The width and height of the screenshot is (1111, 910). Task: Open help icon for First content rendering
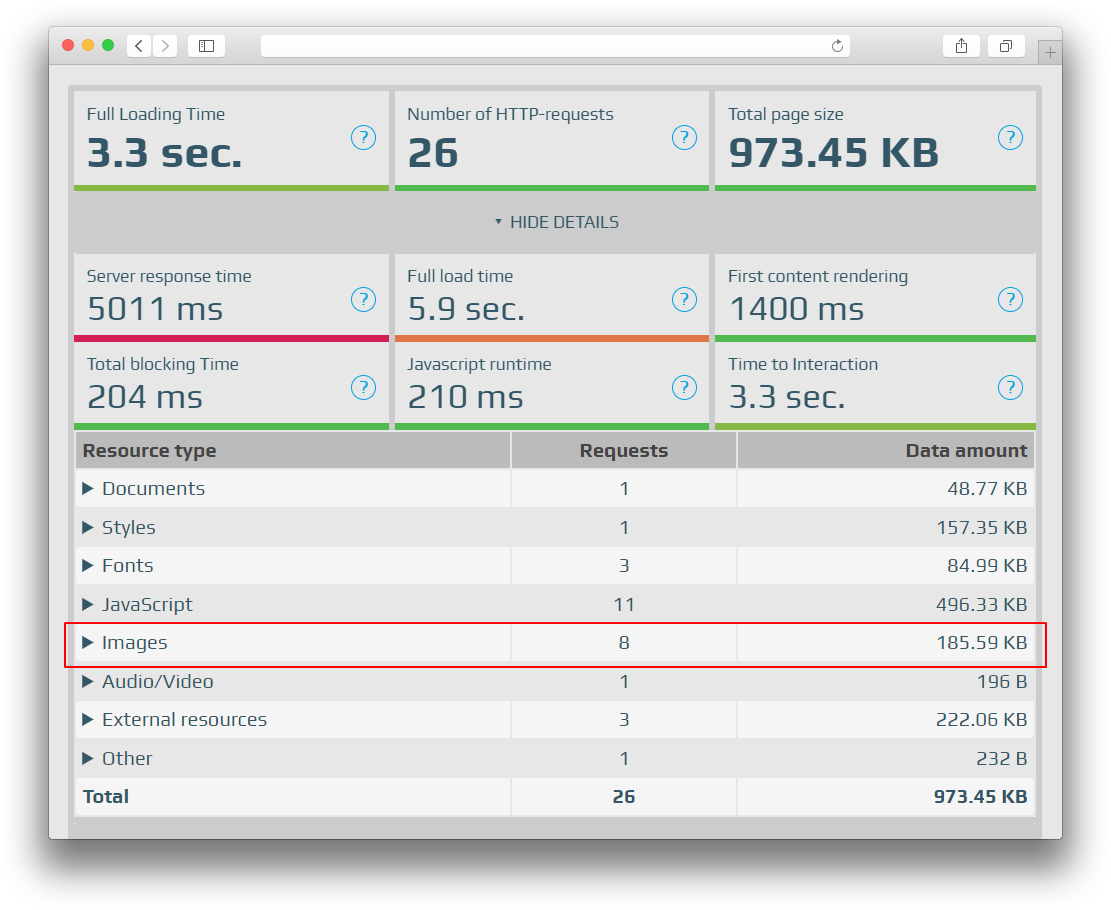click(1010, 299)
